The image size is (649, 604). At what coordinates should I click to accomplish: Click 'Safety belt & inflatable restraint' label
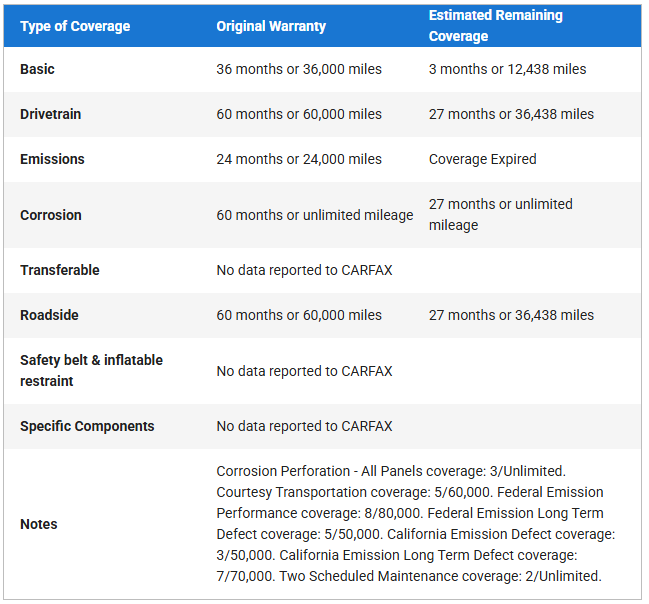91,370
